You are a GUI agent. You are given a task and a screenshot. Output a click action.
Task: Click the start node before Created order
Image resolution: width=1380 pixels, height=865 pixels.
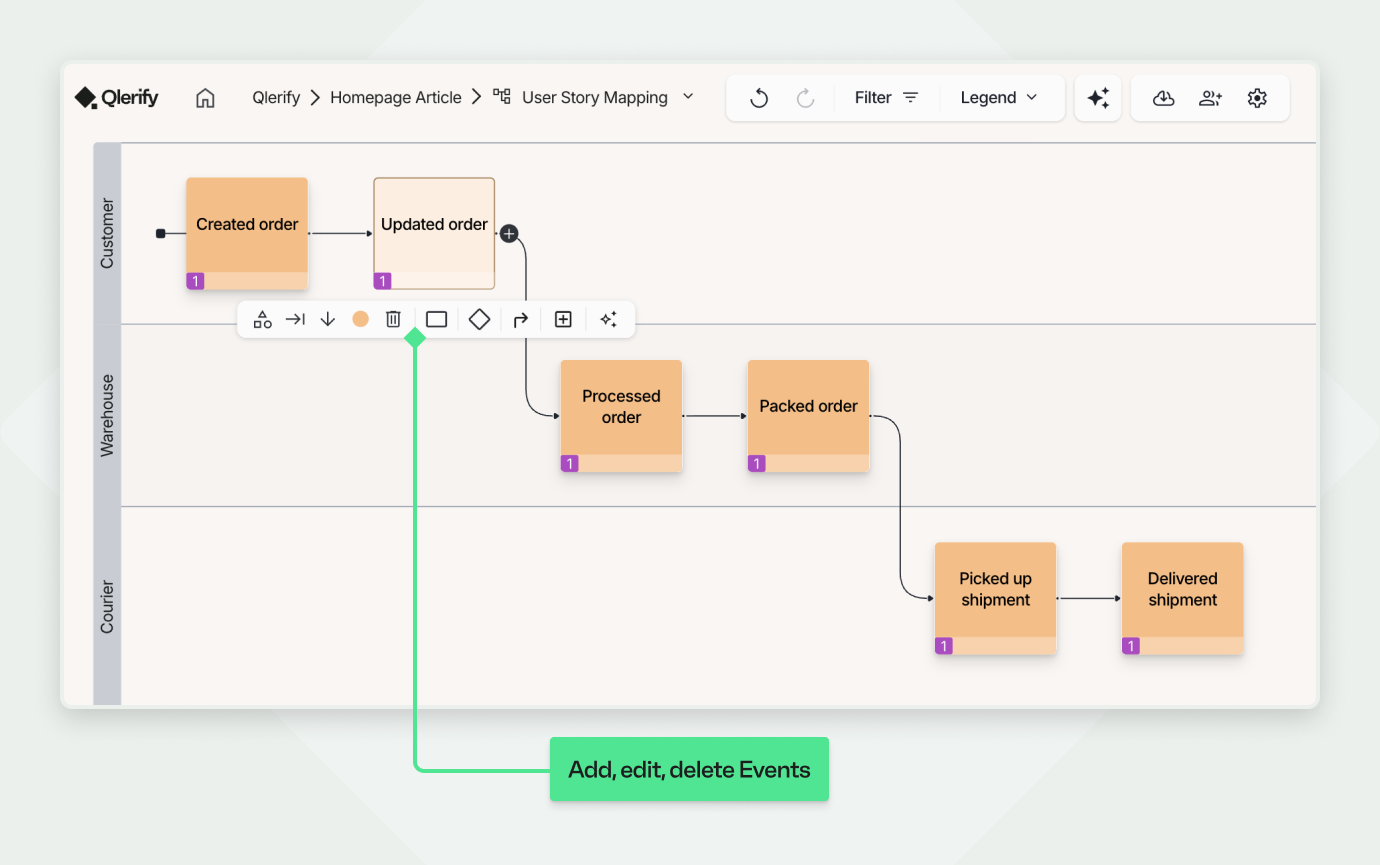click(160, 233)
